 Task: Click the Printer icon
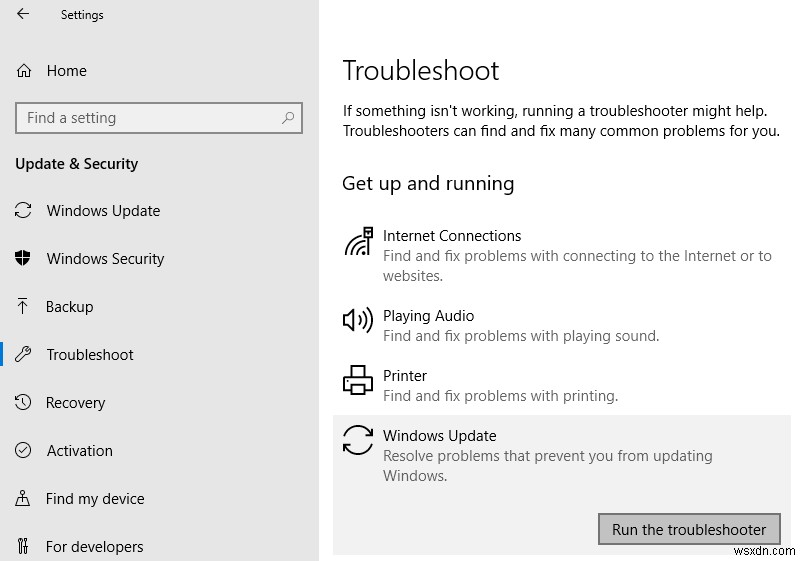point(358,380)
